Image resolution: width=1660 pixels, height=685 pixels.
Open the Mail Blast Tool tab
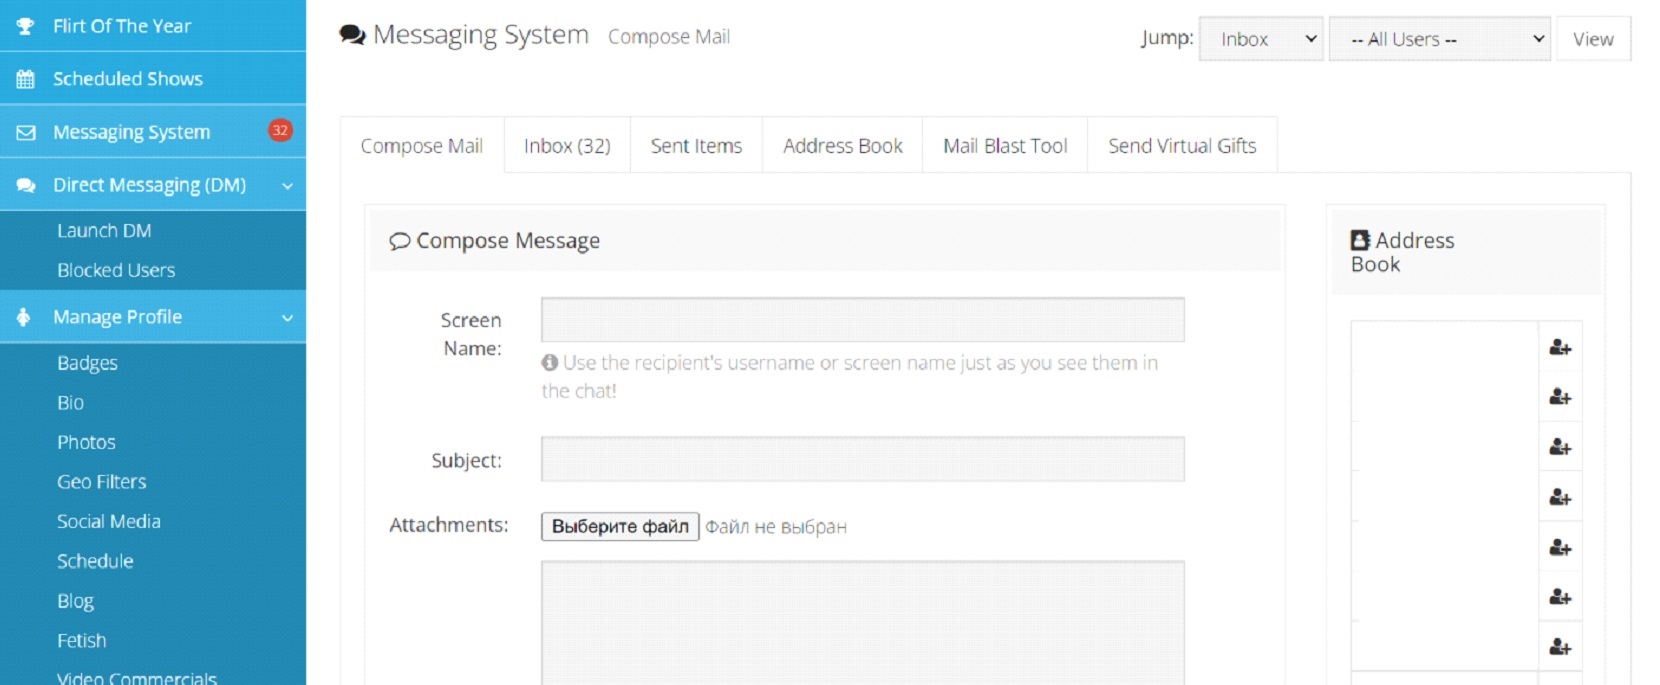(x=1005, y=146)
